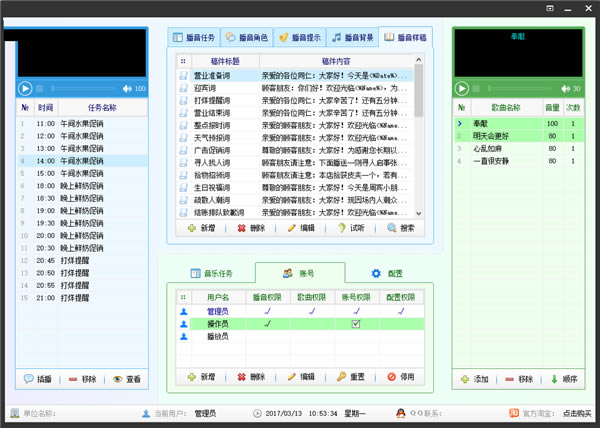The height and width of the screenshot is (428, 600).
Task: Click 移除 under the song list
Action: [519, 379]
